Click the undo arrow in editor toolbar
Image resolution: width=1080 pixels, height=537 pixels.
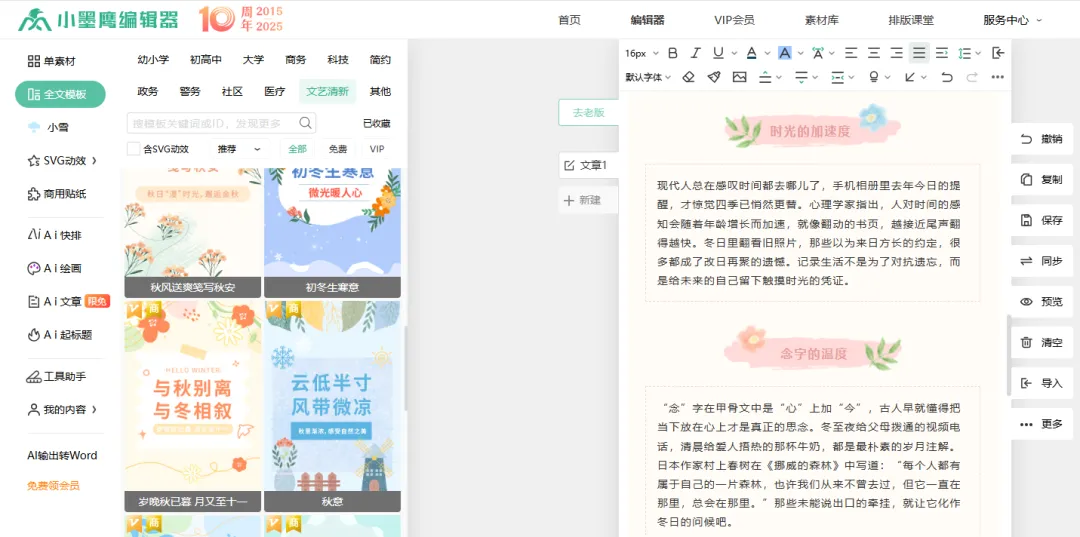[x=947, y=77]
